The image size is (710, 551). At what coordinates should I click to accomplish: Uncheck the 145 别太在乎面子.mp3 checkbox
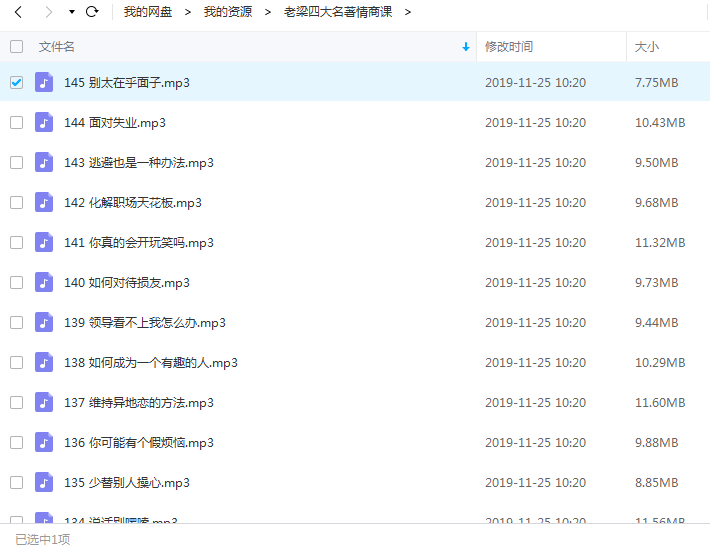click(16, 82)
